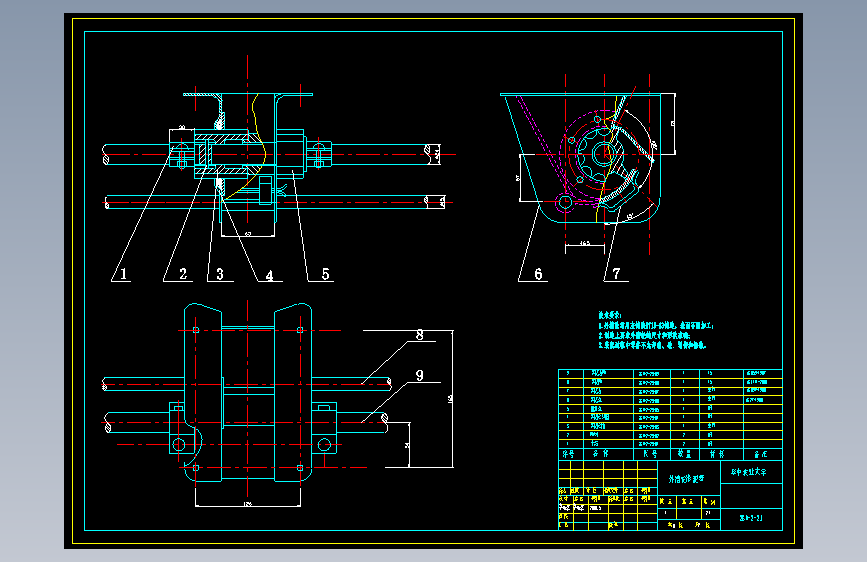867x562 pixels.
Task: Click the tall vertical dimension line in plan view
Action: 452,399
